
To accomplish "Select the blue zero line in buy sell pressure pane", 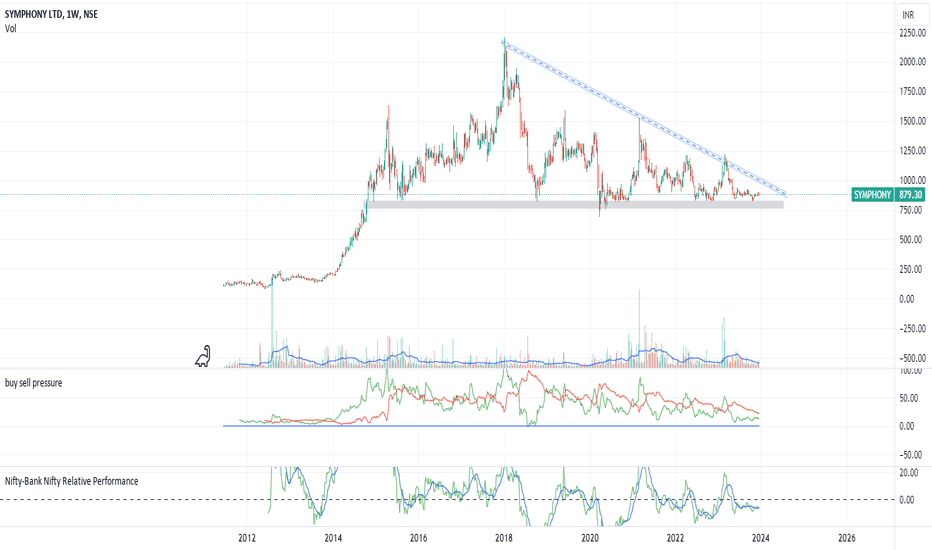I will point(491,426).
